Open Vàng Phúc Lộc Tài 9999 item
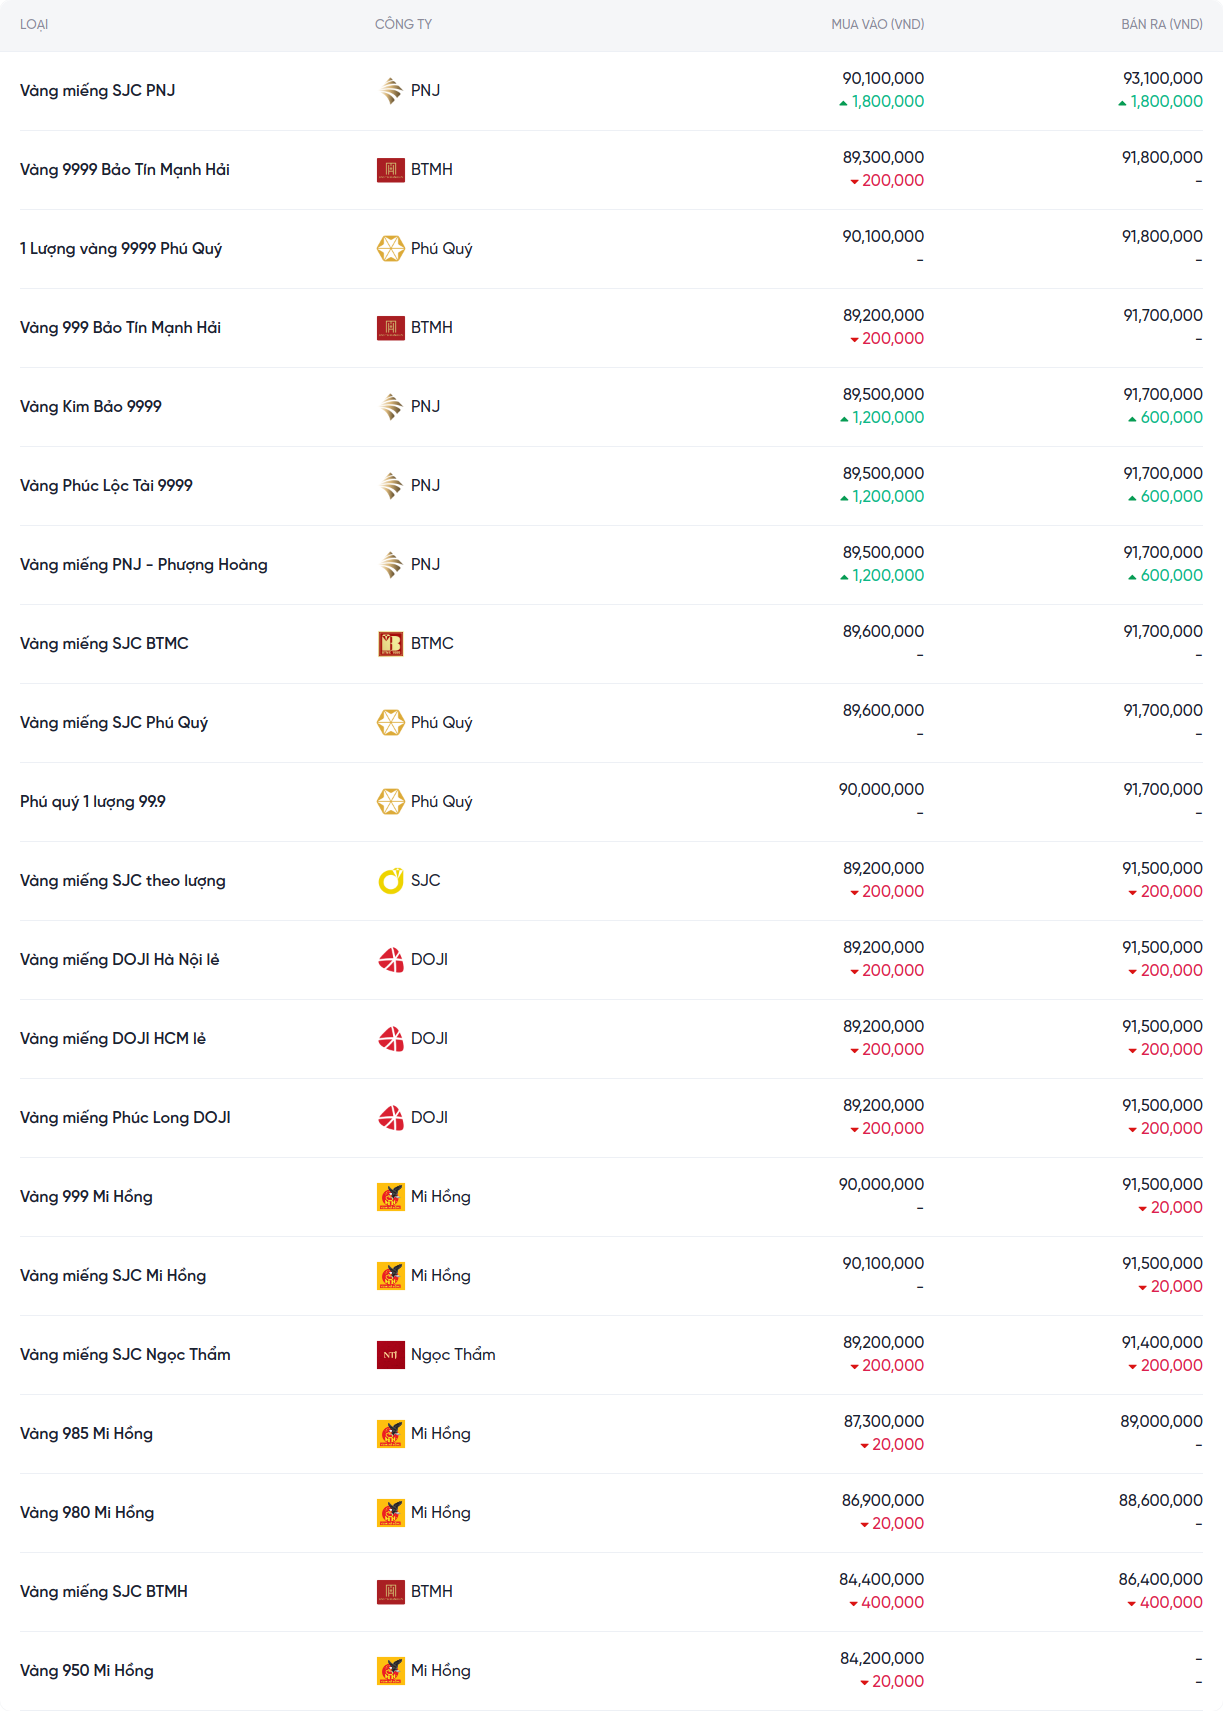 coord(106,486)
